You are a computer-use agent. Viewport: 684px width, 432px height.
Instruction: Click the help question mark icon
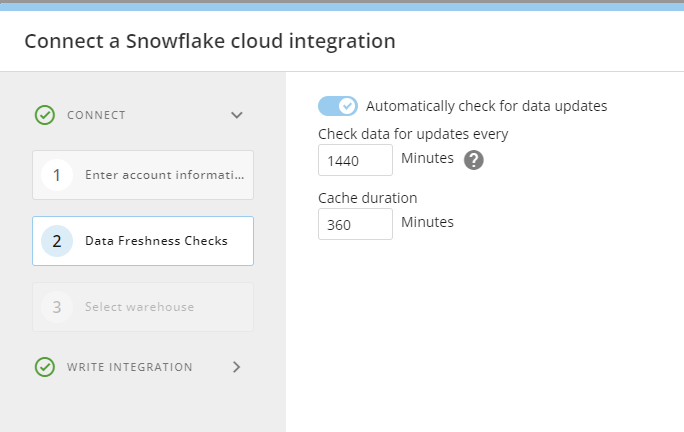click(x=474, y=160)
